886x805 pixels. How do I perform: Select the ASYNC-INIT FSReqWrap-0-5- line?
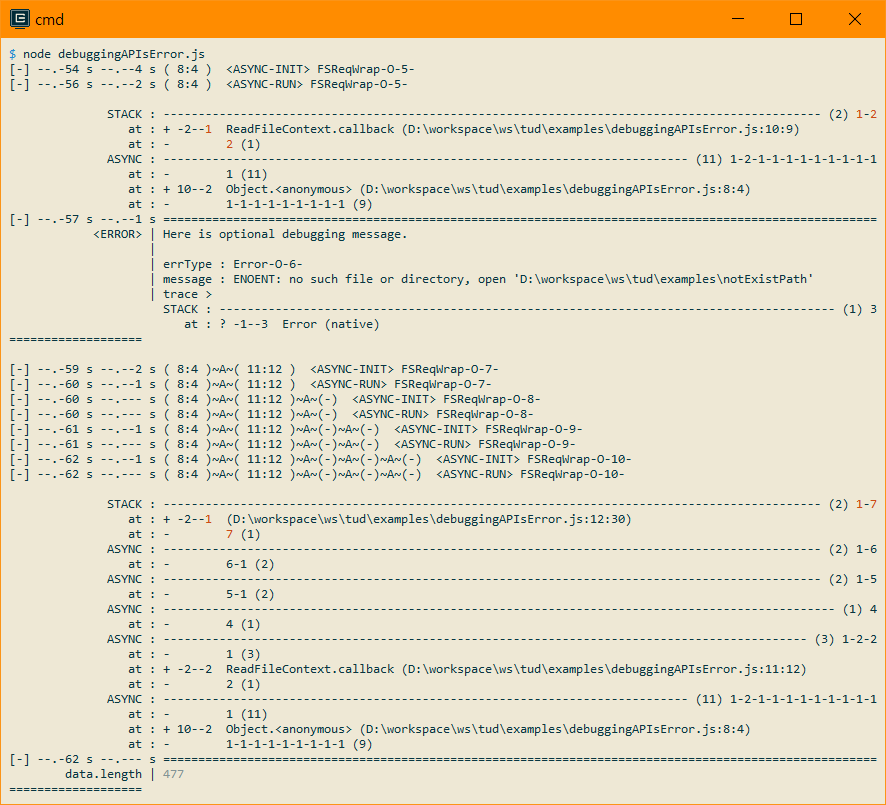[x=212, y=69]
